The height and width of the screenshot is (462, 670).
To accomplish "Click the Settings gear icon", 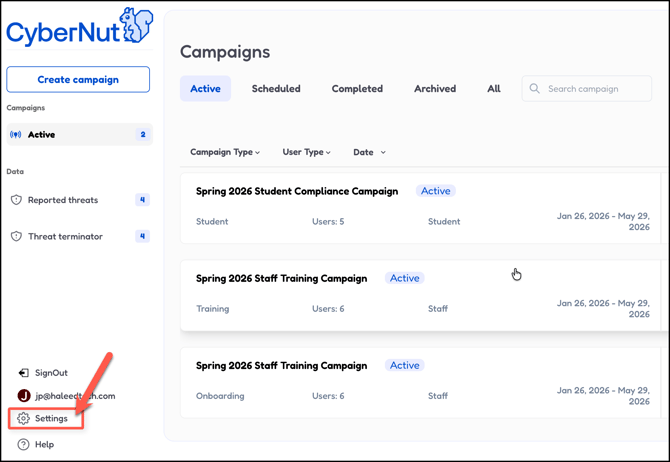I will pyautogui.click(x=23, y=418).
